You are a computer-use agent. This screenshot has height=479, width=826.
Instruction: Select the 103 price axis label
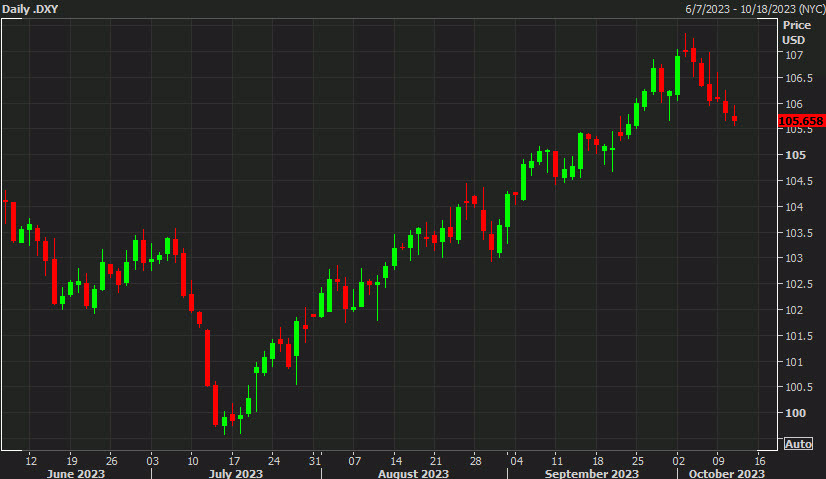tap(794, 258)
